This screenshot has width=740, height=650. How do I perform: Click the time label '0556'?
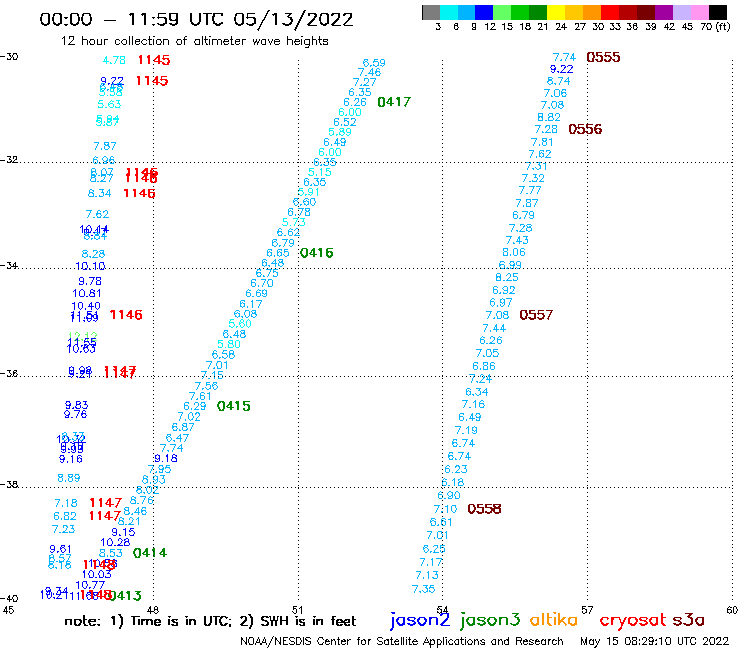585,129
